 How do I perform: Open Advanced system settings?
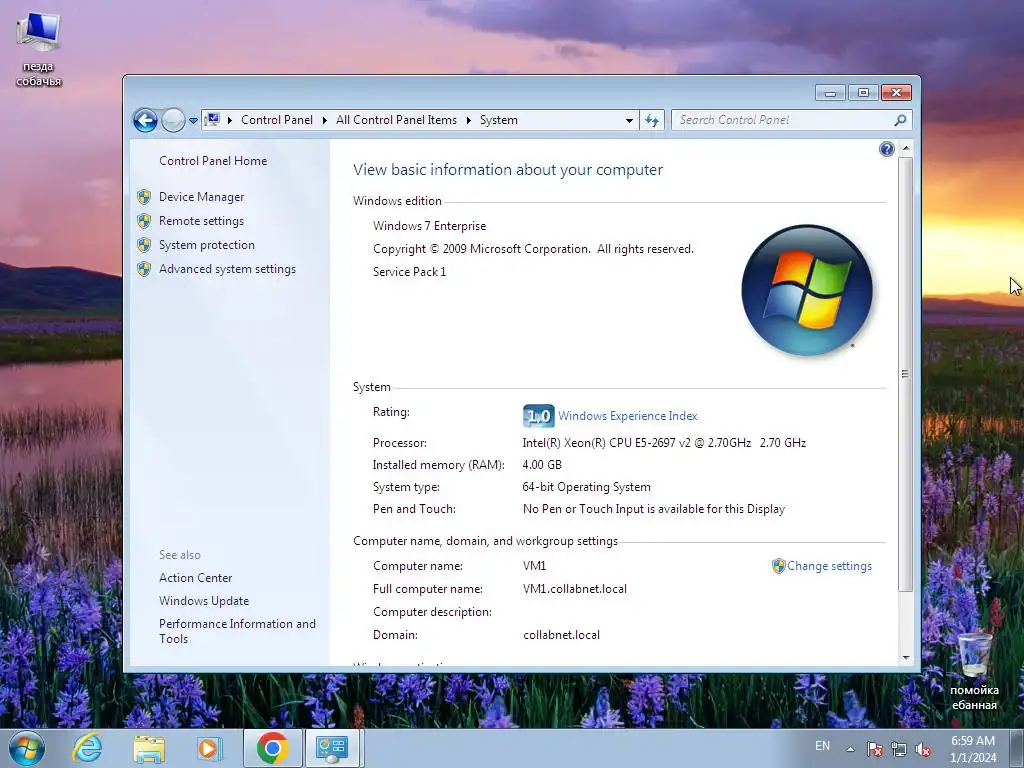[227, 269]
